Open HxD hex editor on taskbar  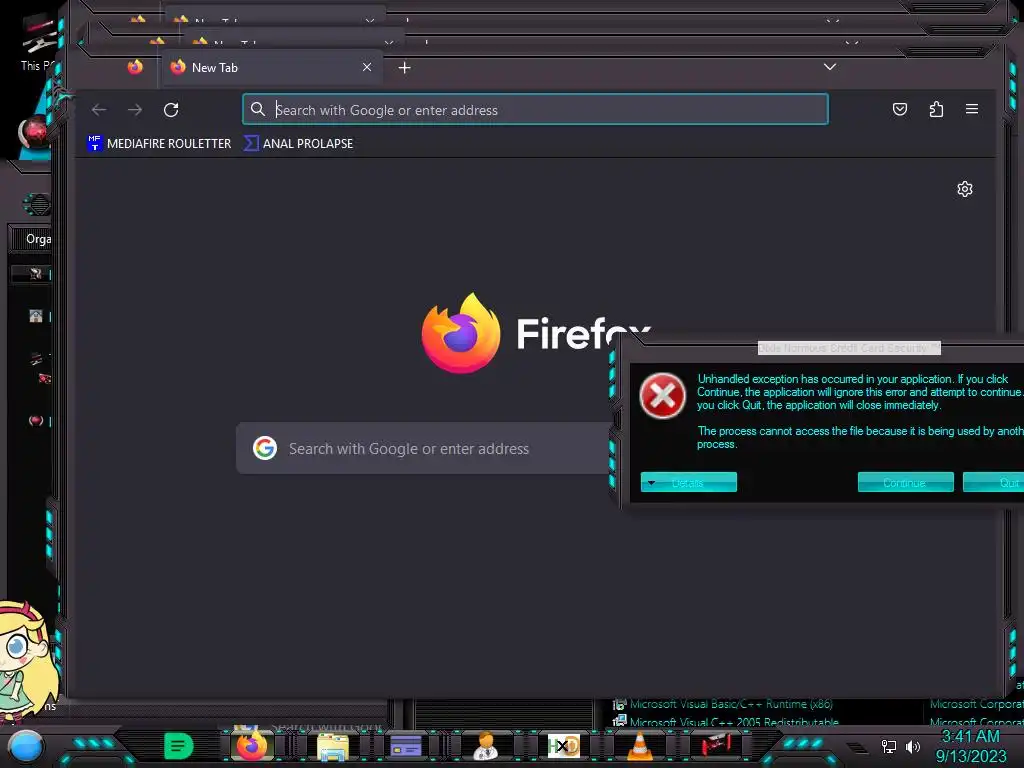tap(564, 746)
